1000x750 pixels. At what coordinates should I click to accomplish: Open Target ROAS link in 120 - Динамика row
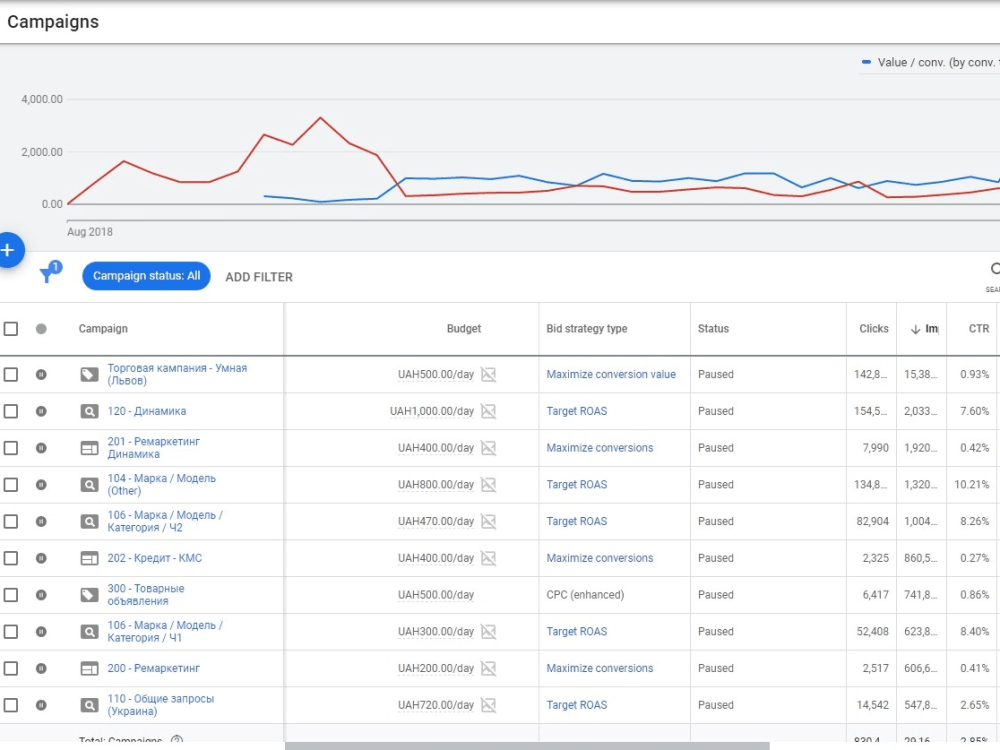[577, 411]
